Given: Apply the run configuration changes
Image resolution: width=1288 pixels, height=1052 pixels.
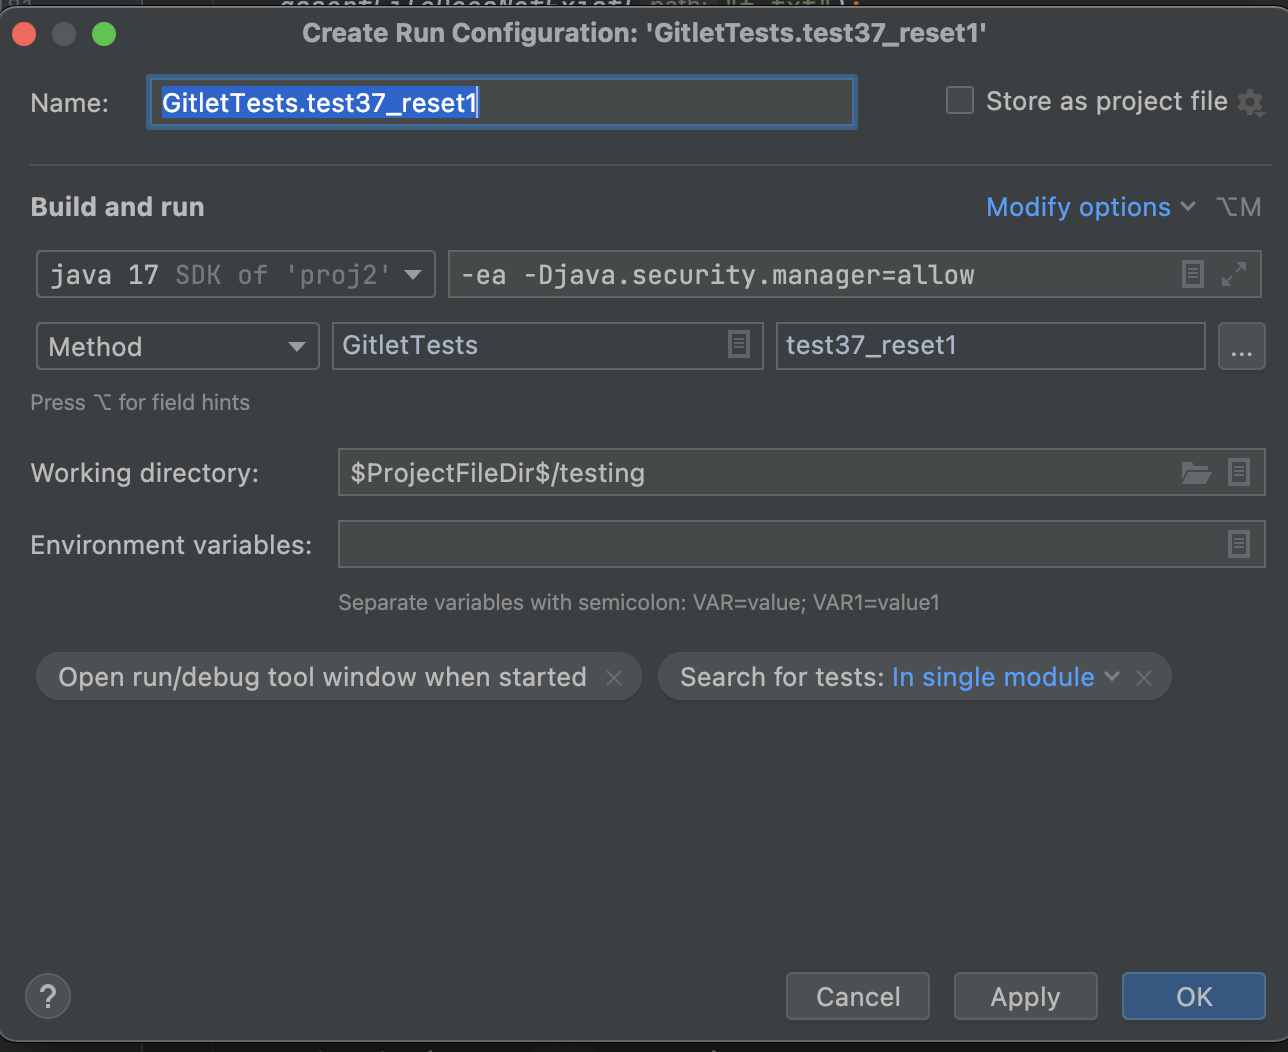Looking at the screenshot, I should click(x=1025, y=997).
